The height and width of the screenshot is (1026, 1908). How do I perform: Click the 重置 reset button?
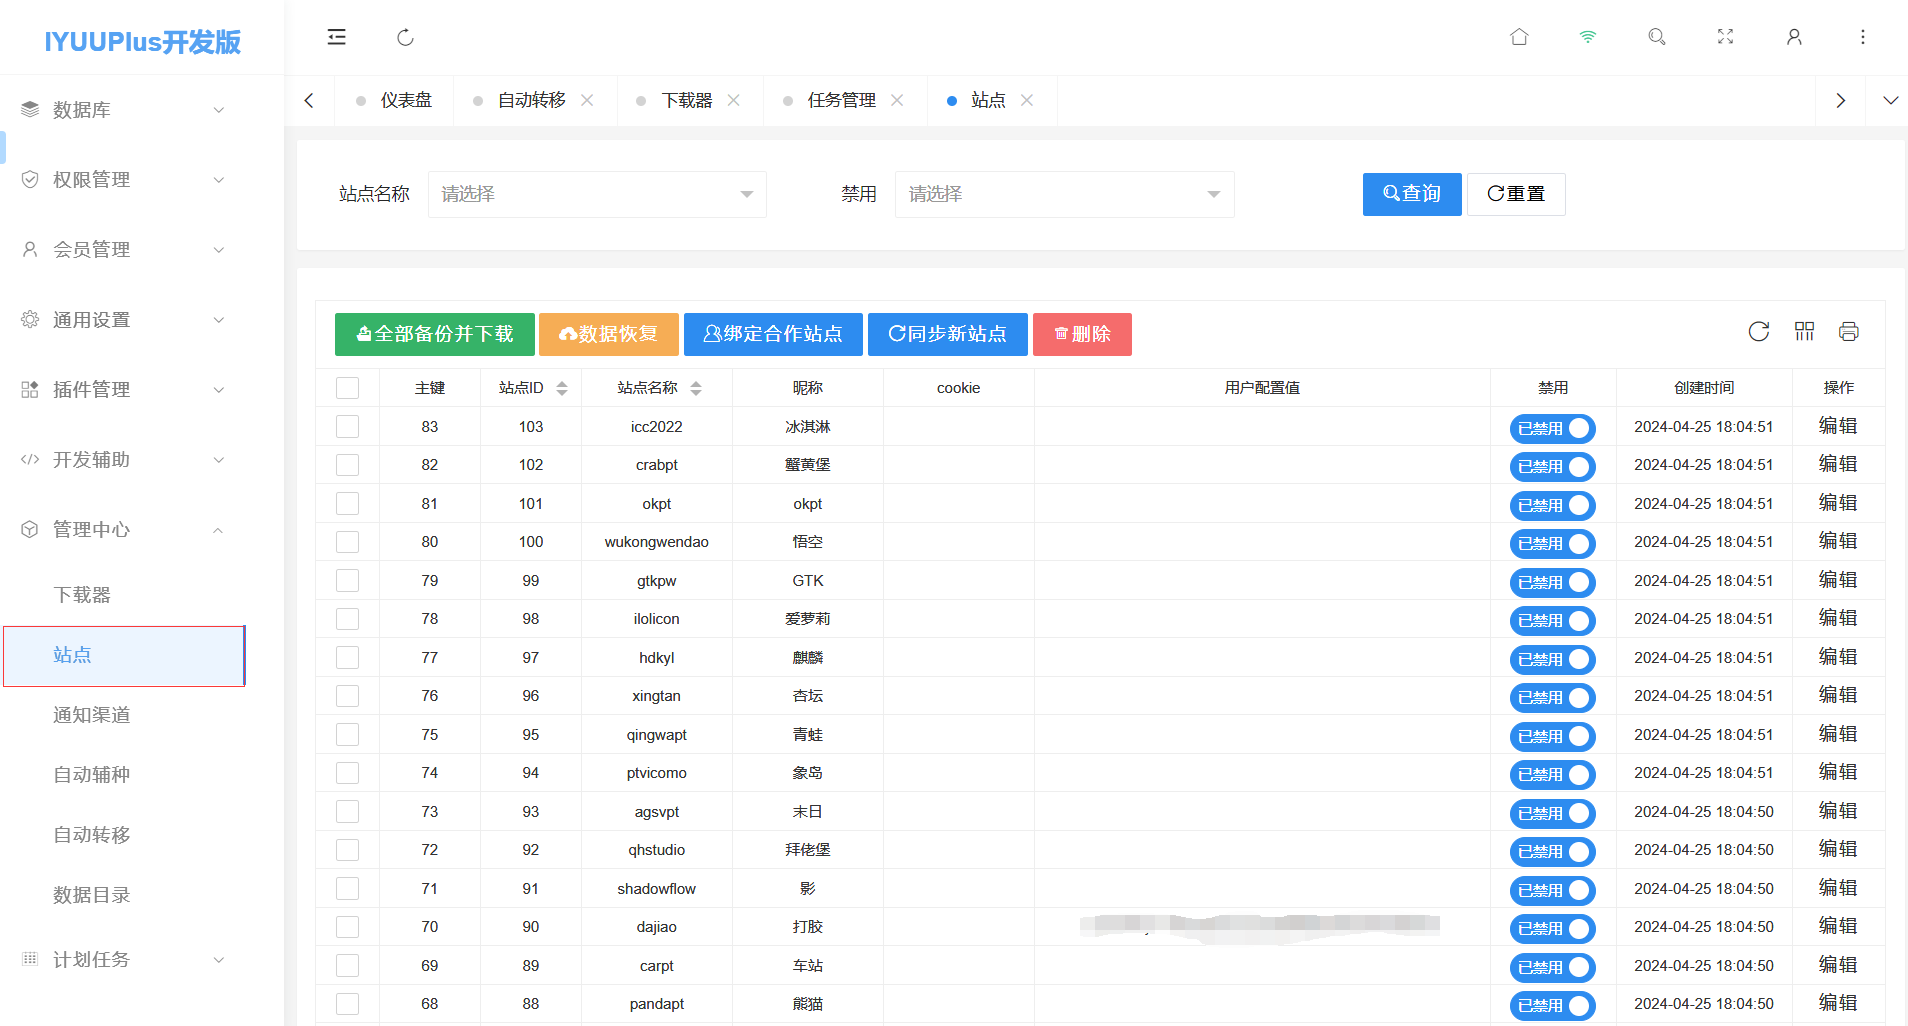pyautogui.click(x=1516, y=194)
